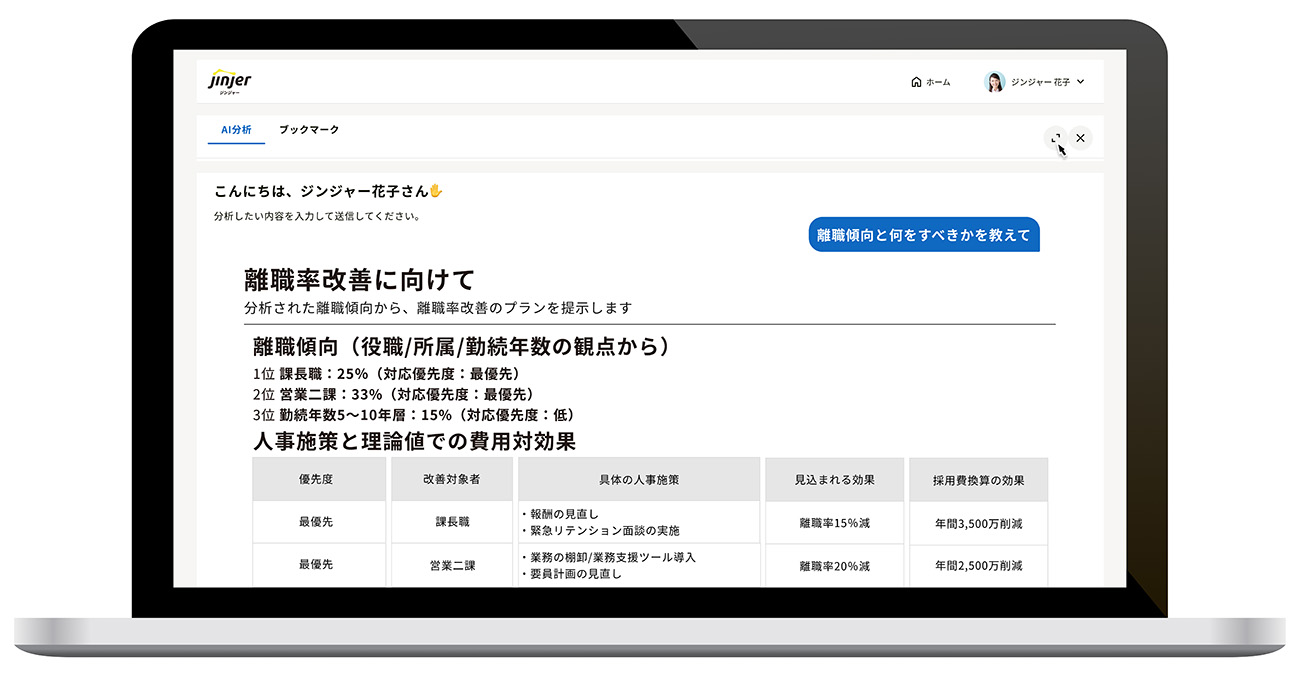Select the 見込まれる効果 column header
Viewport: 1300px width, 681px height.
[x=834, y=480]
